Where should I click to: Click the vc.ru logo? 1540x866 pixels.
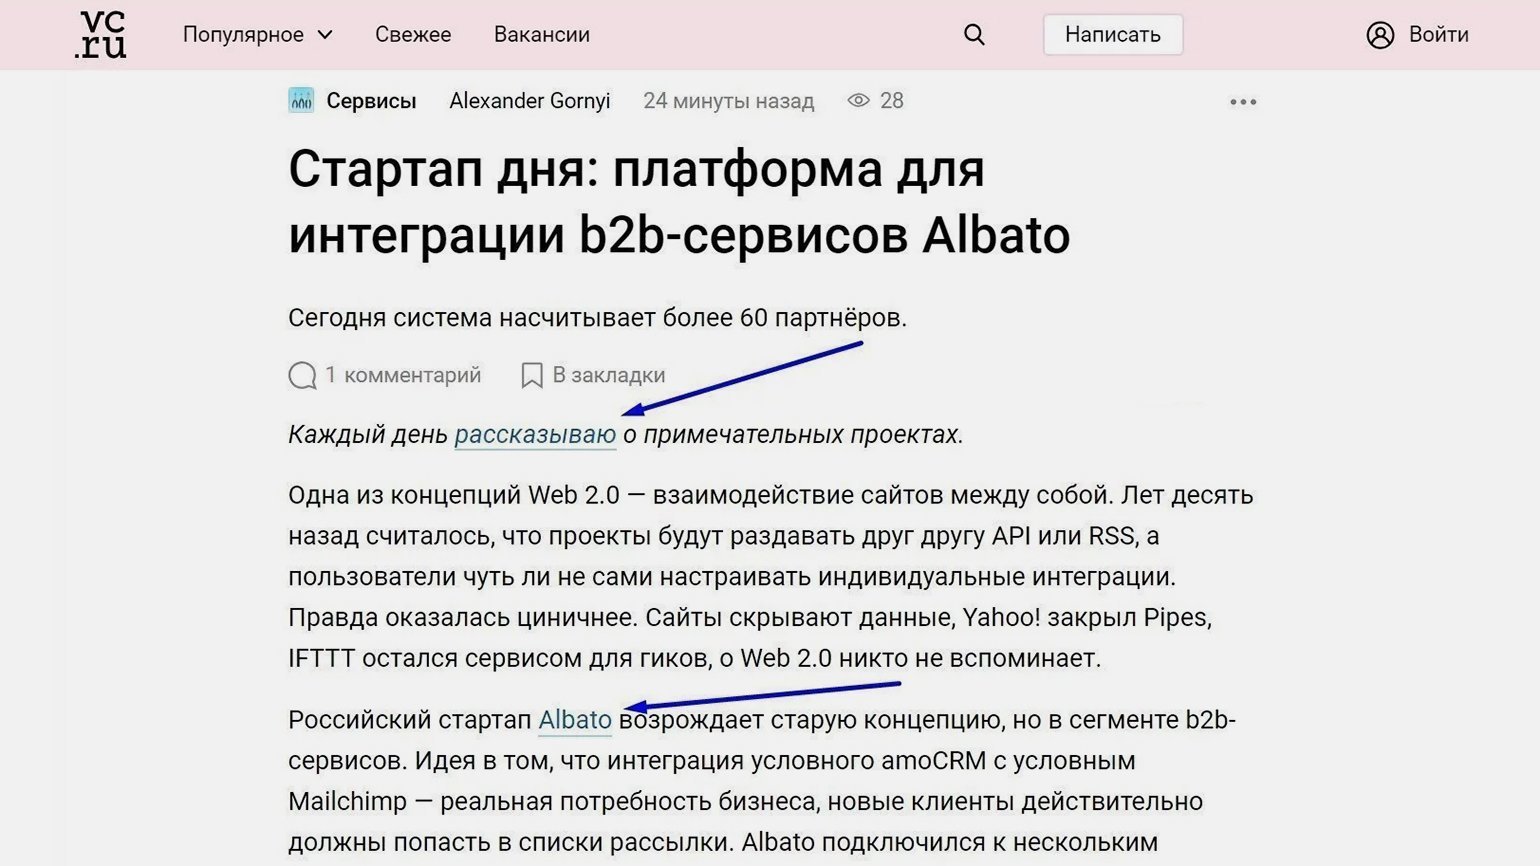point(101,35)
